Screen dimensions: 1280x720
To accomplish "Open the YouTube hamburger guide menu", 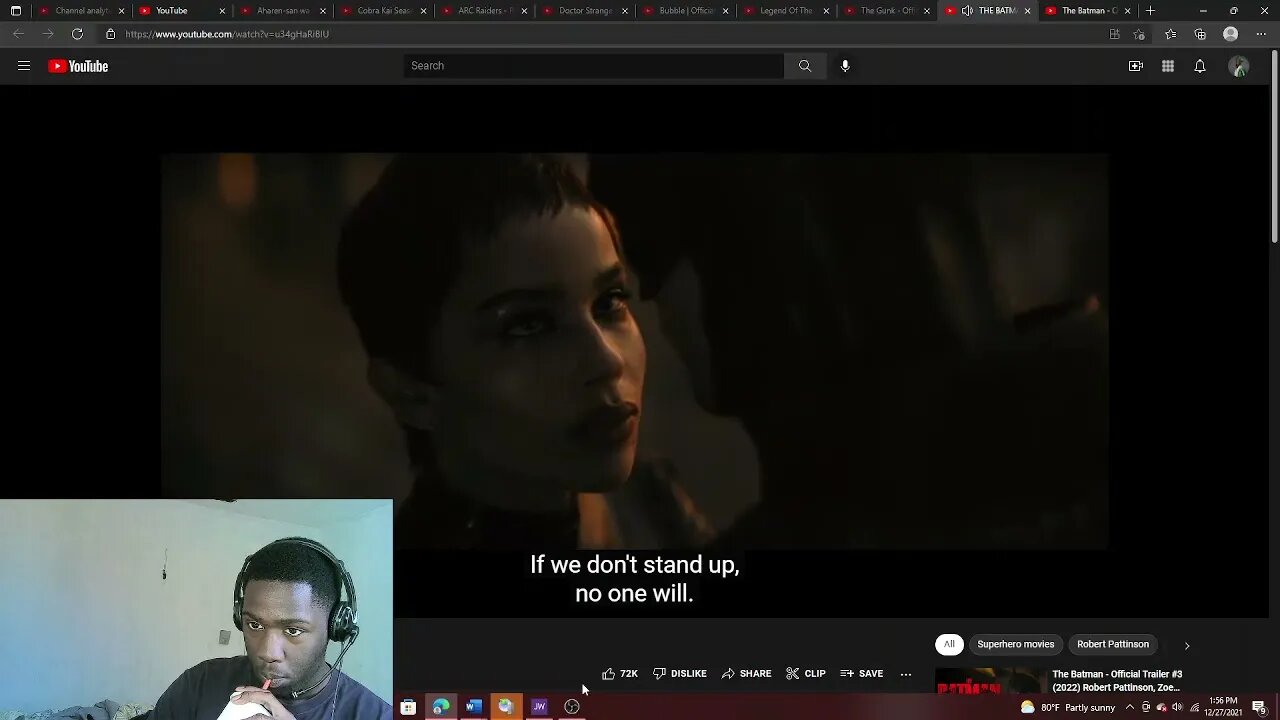I will click(24, 66).
